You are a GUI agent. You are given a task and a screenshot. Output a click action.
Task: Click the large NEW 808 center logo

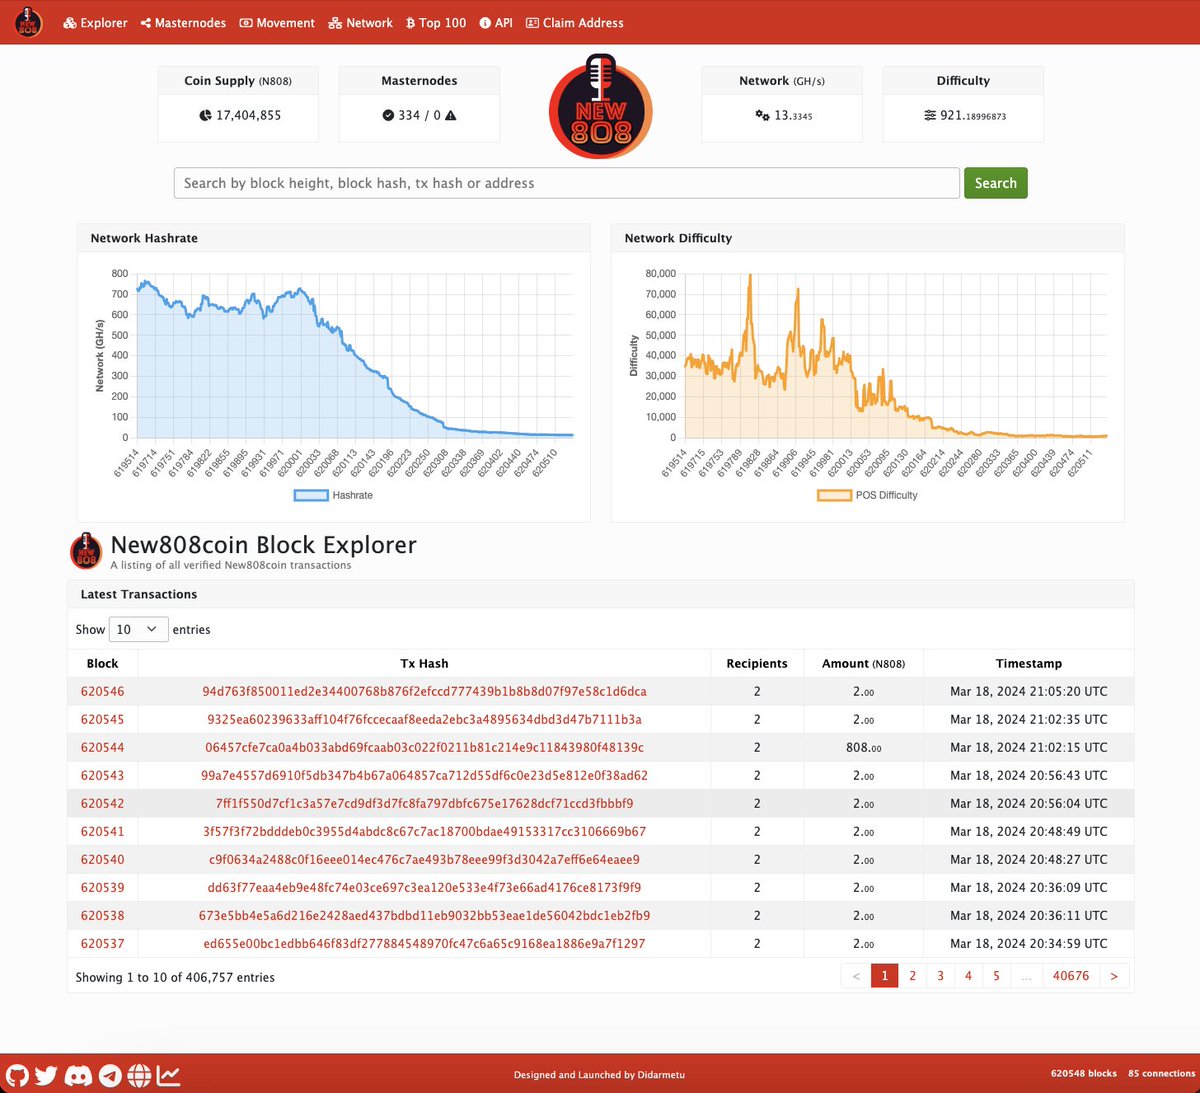600,107
